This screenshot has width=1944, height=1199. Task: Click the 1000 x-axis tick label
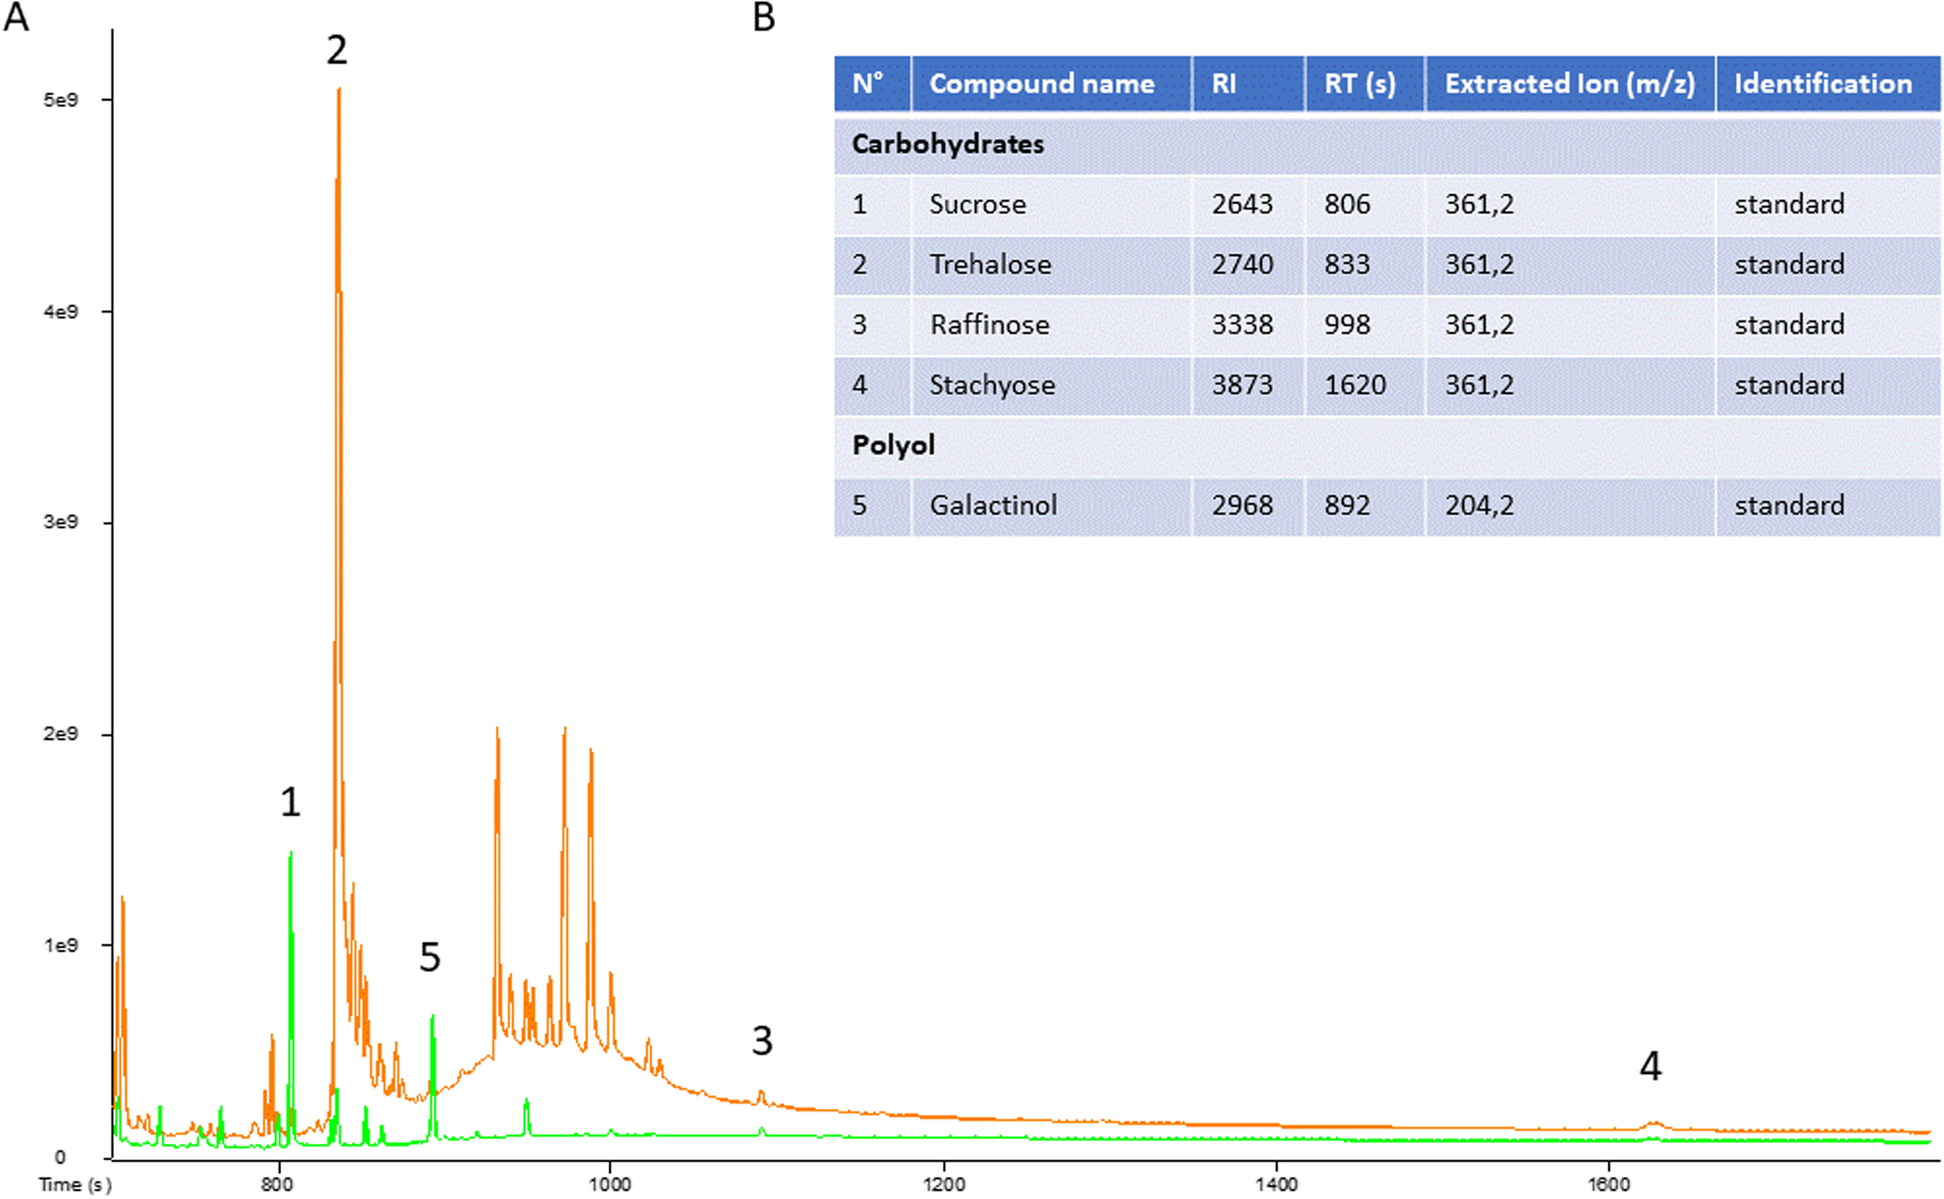pos(609,1185)
